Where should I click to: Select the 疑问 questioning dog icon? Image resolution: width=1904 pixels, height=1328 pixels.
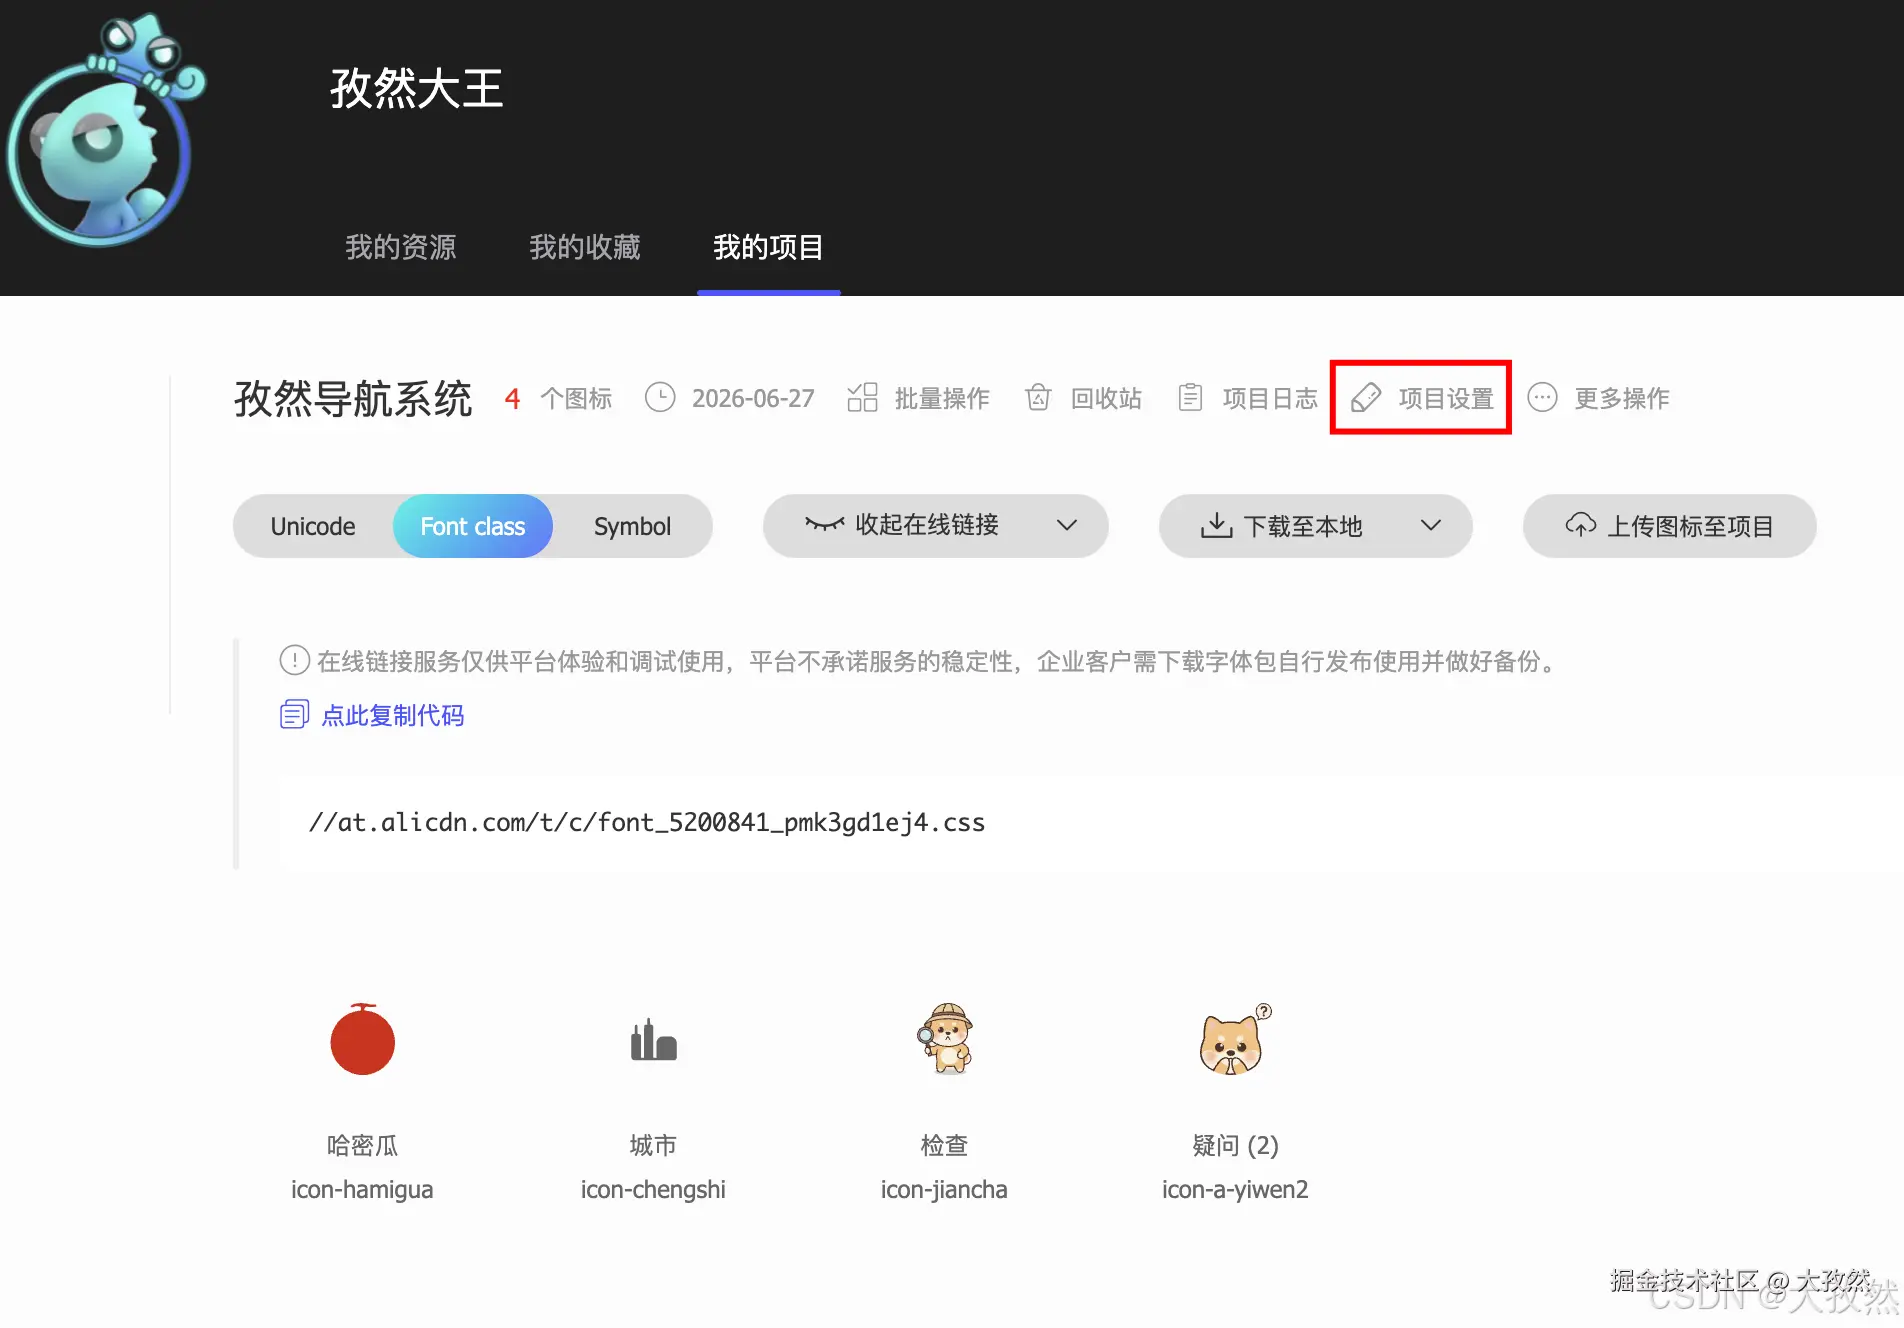pyautogui.click(x=1235, y=1039)
